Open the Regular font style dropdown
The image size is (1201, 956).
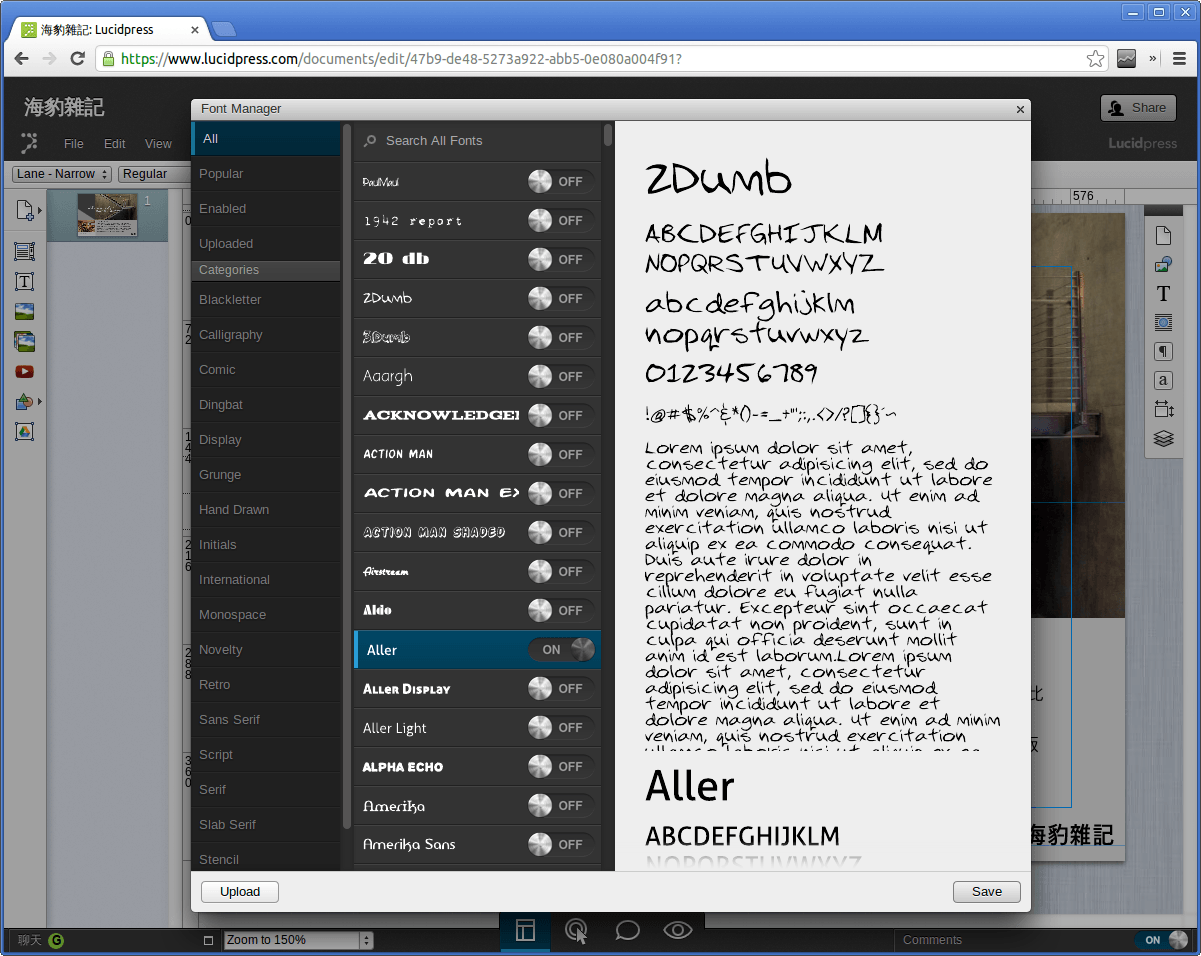[x=152, y=173]
